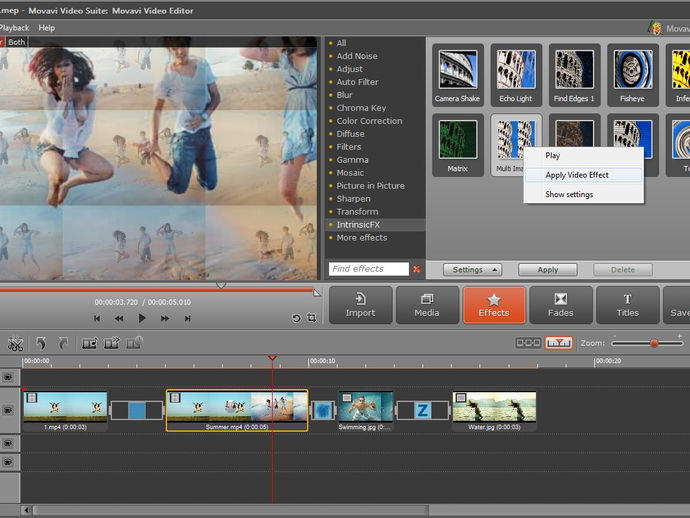Choose Apply Video Effect from context menu
This screenshot has height=518, width=690.
tap(584, 175)
